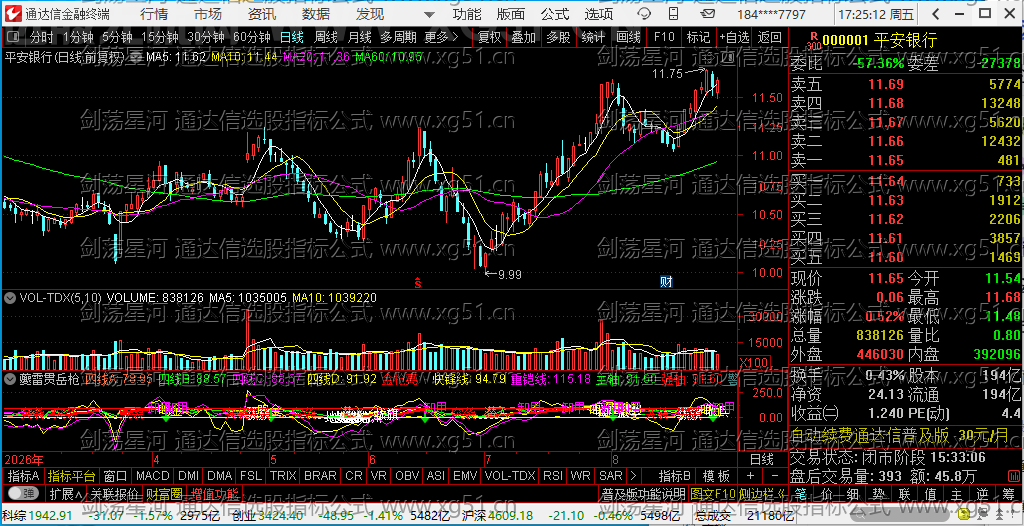Collapse the VOL-TDX indicator with circle arrow icon
This screenshot has height=526, width=1024.
[x=10, y=297]
